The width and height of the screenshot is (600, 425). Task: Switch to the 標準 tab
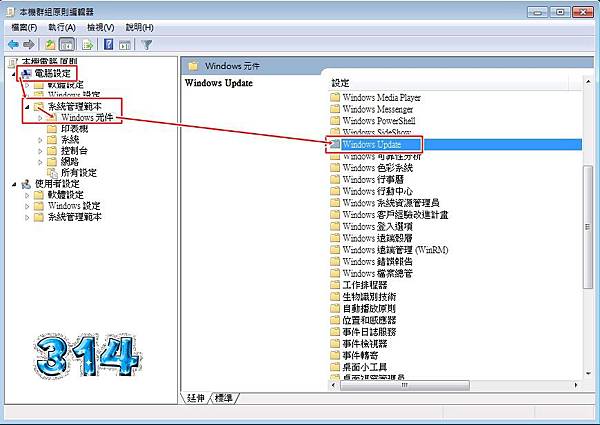[x=223, y=398]
